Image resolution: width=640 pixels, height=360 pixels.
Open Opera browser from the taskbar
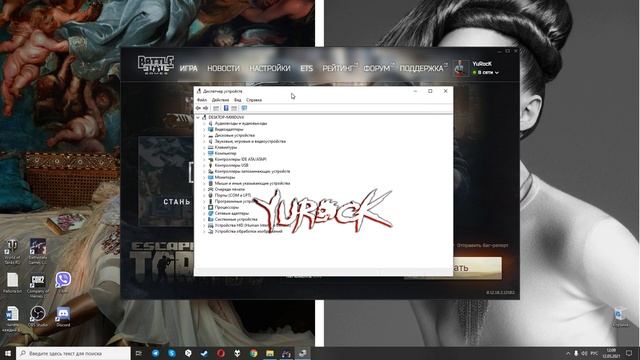(221, 353)
